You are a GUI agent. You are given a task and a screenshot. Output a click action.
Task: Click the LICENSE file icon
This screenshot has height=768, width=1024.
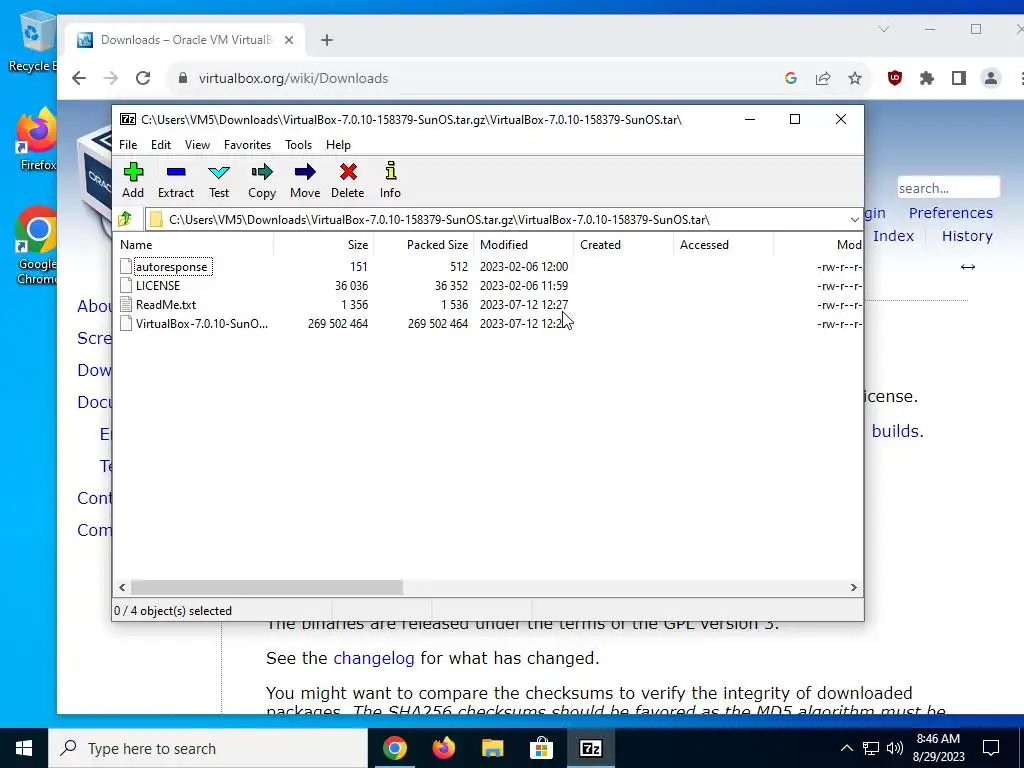coord(126,285)
